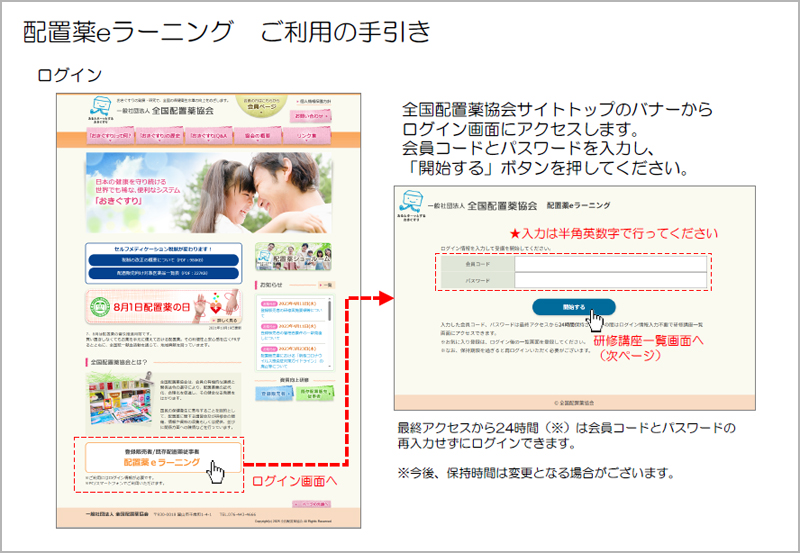
Task: Open the second blue self-medication PDF link
Action: (162, 272)
